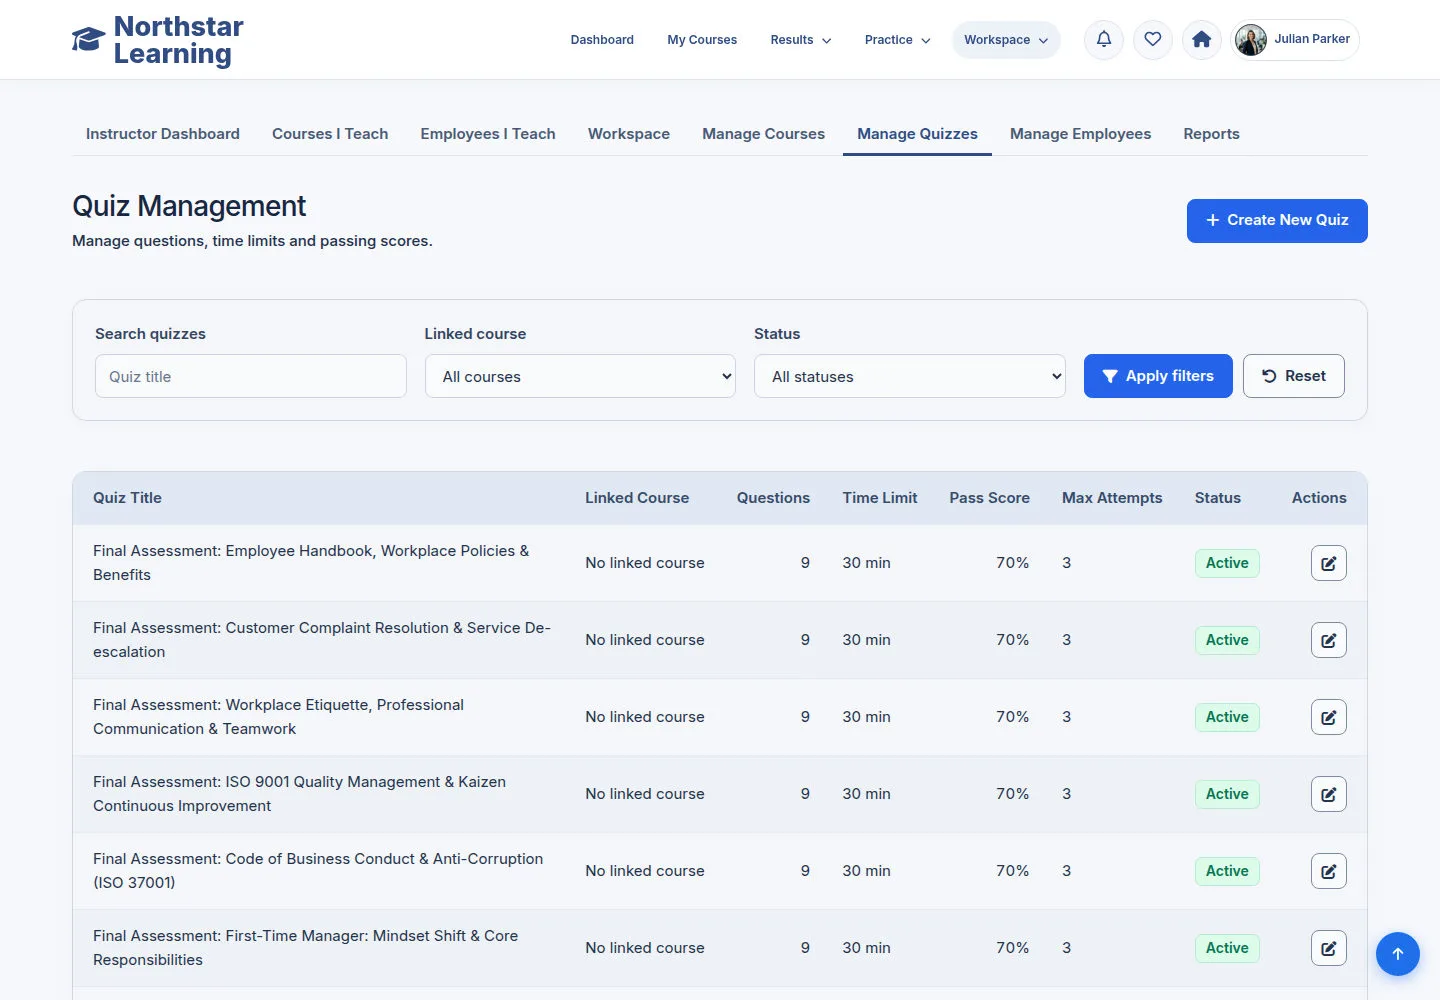Expand the Results menu dropdown

(x=801, y=40)
